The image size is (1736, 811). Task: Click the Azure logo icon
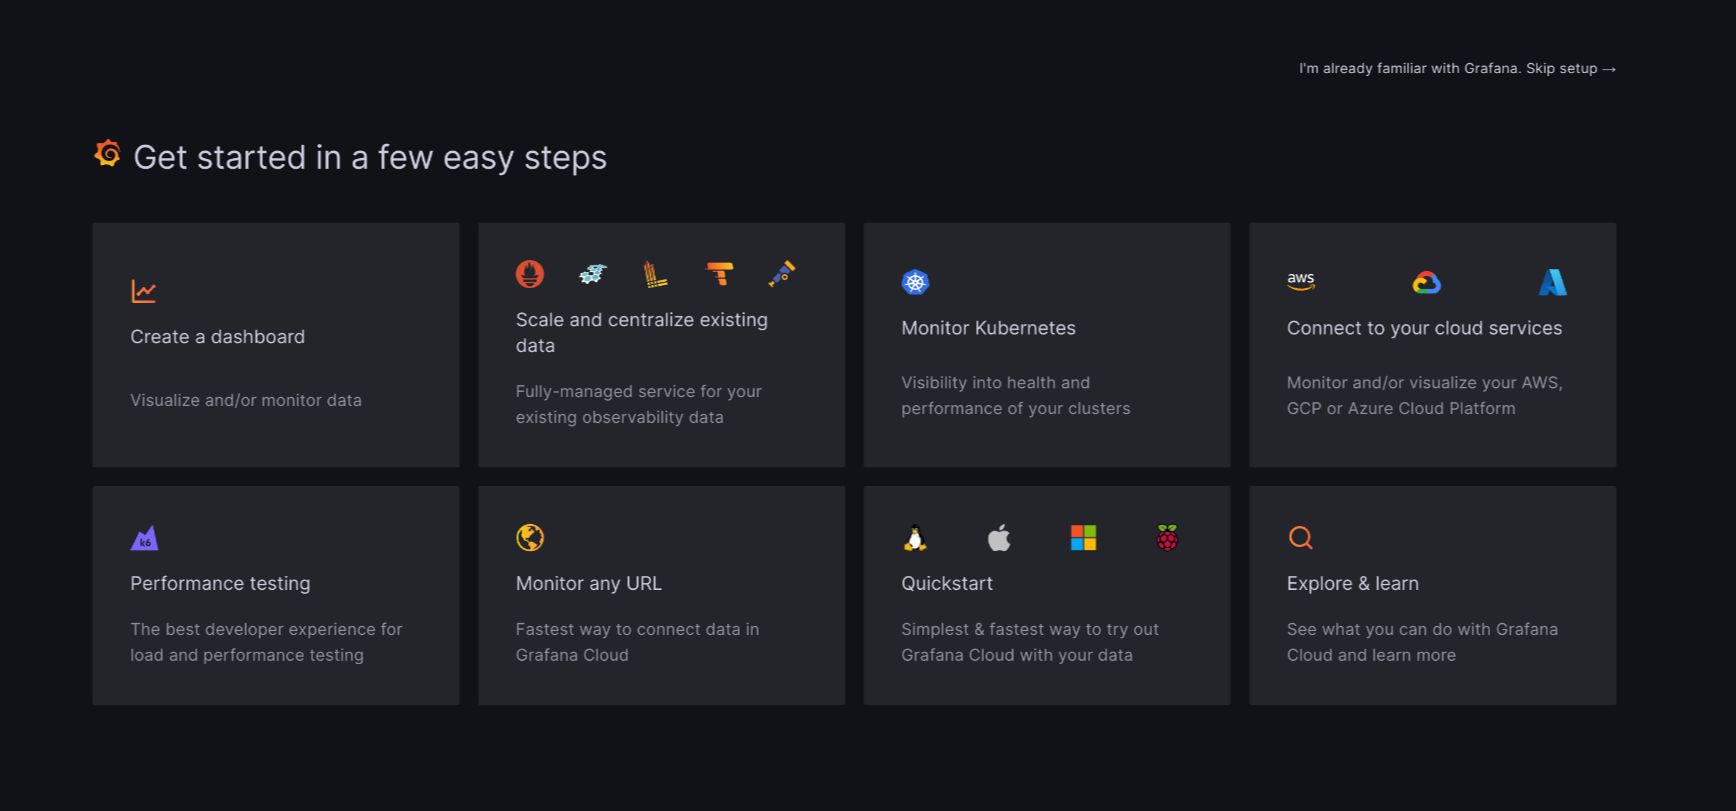[x=1552, y=282]
